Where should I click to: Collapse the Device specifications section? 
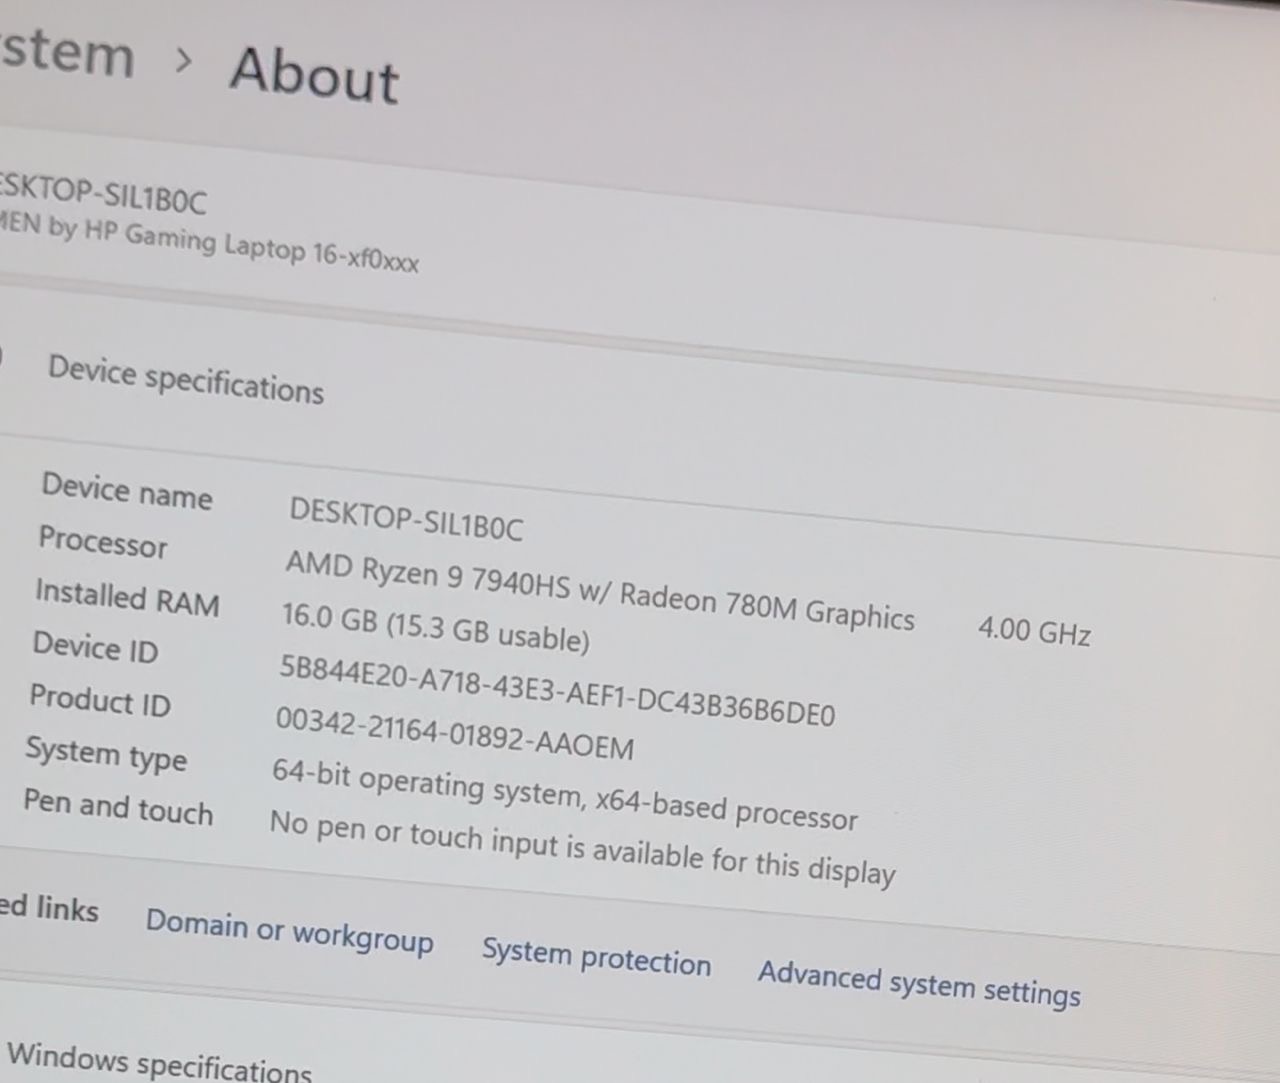(x=186, y=380)
